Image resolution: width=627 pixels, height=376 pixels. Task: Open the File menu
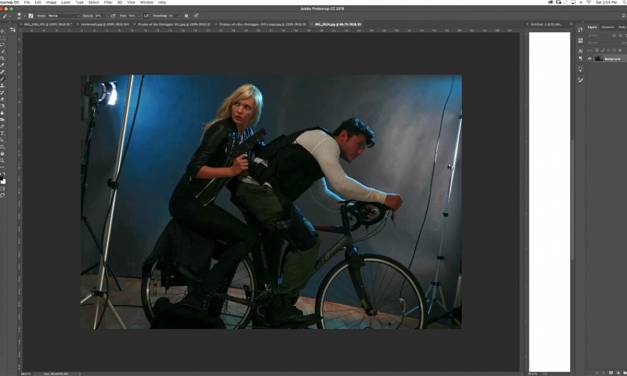click(27, 2)
